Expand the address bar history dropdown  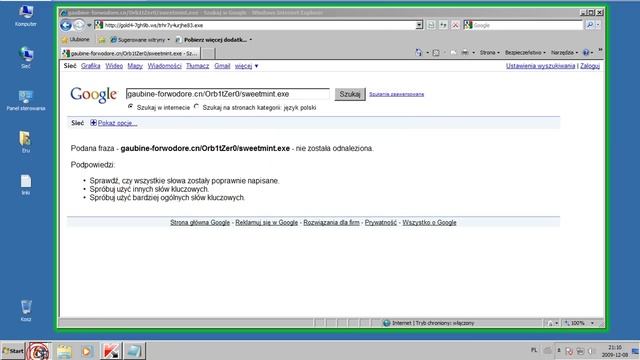(x=419, y=25)
